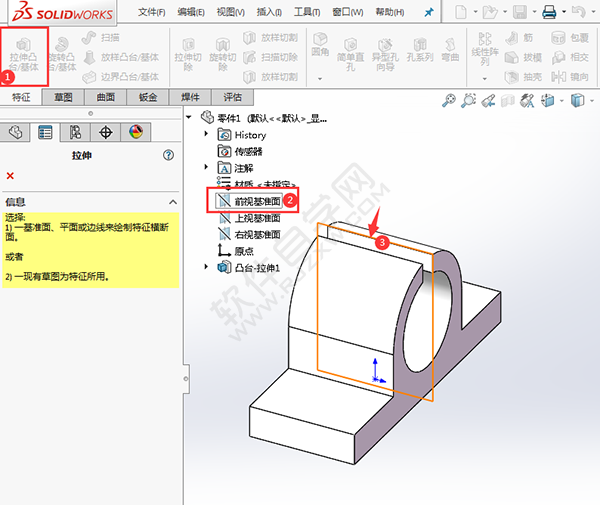The height and width of the screenshot is (505, 600).
Task: Click the Print icon in top toolbar
Action: click(549, 12)
